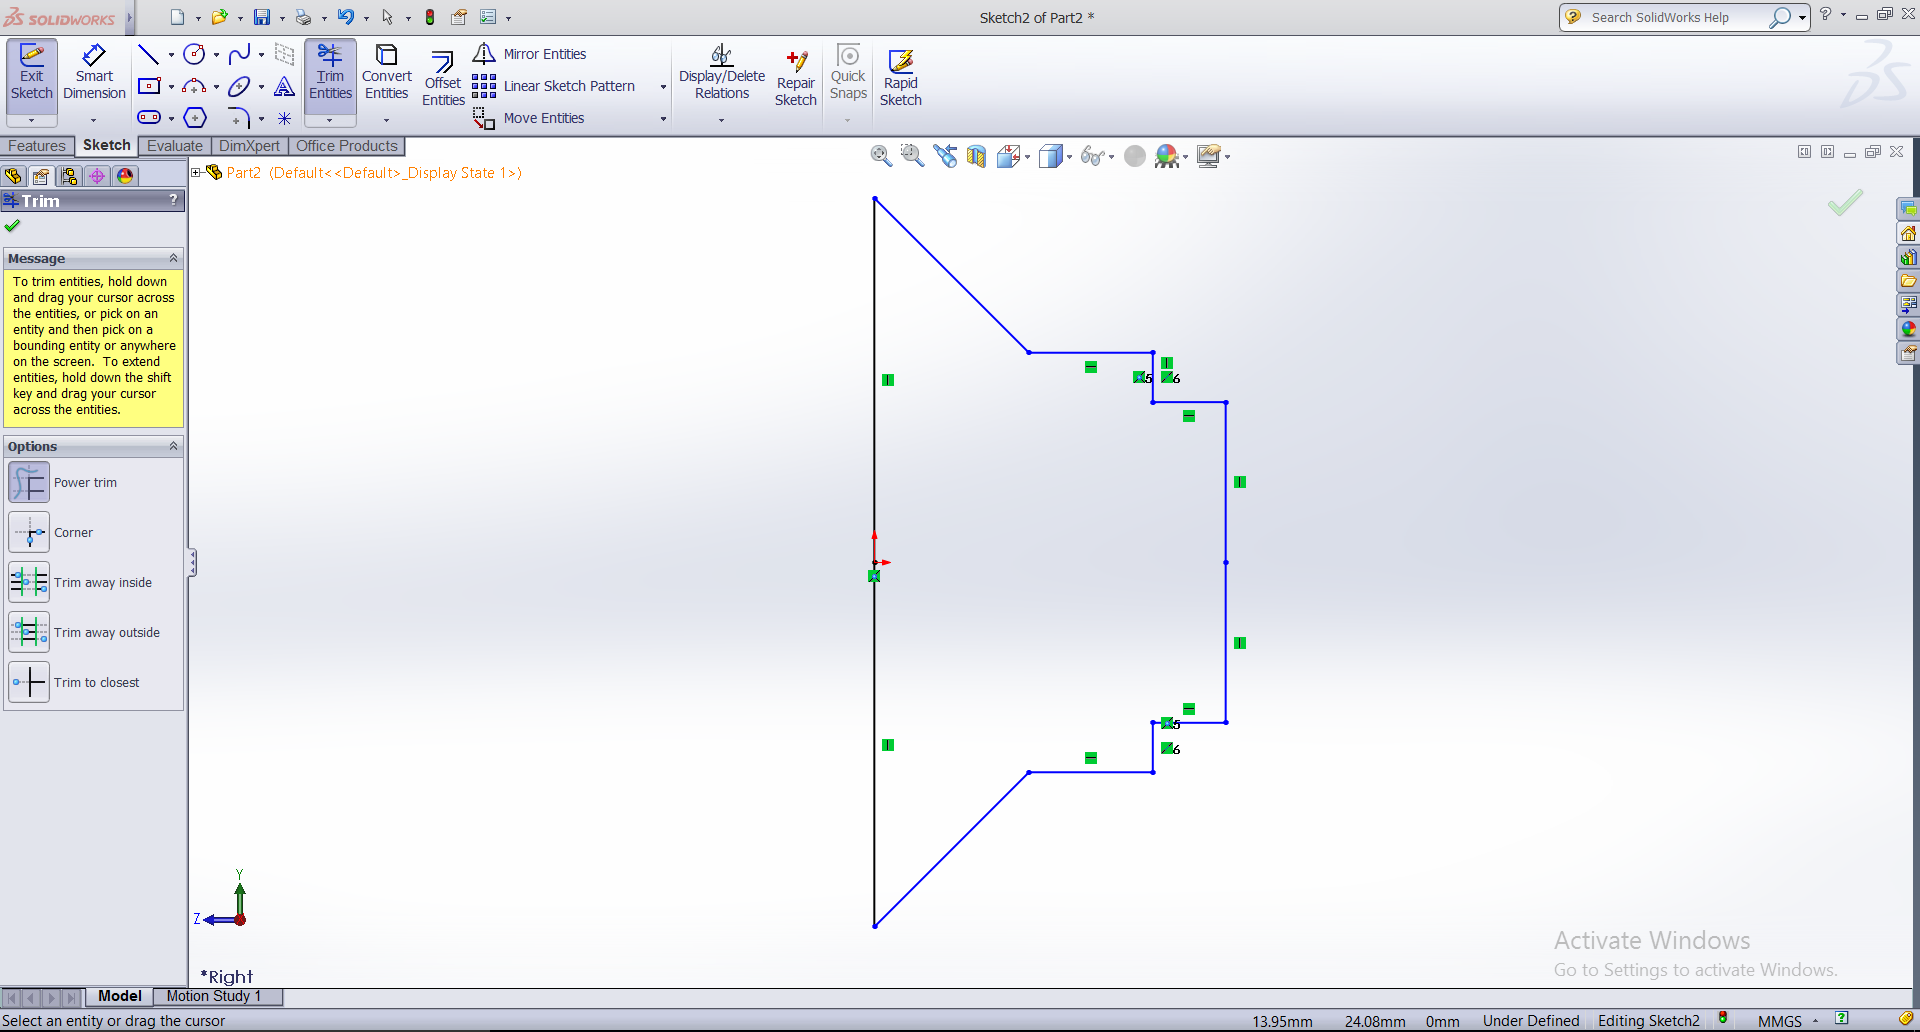Switch to the Office Products tab
The image size is (1920, 1032).
[347, 146]
